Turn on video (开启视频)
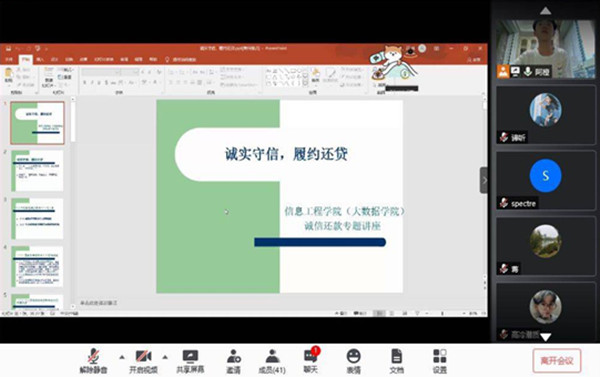600x377 pixels. pos(143,361)
